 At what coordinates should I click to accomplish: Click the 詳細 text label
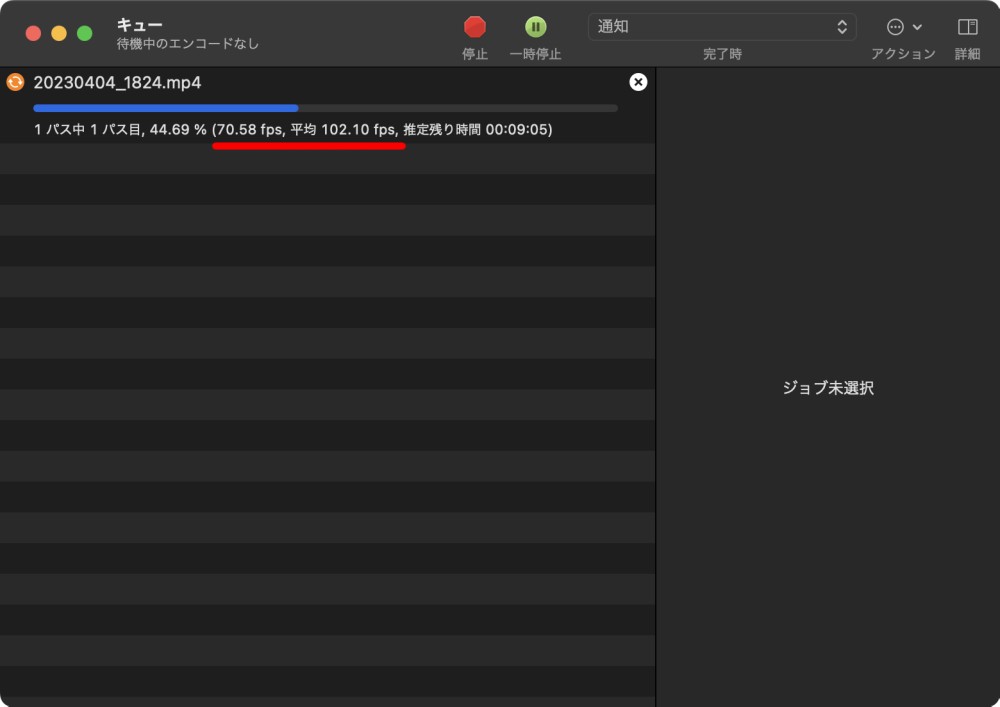pyautogui.click(x=967, y=54)
